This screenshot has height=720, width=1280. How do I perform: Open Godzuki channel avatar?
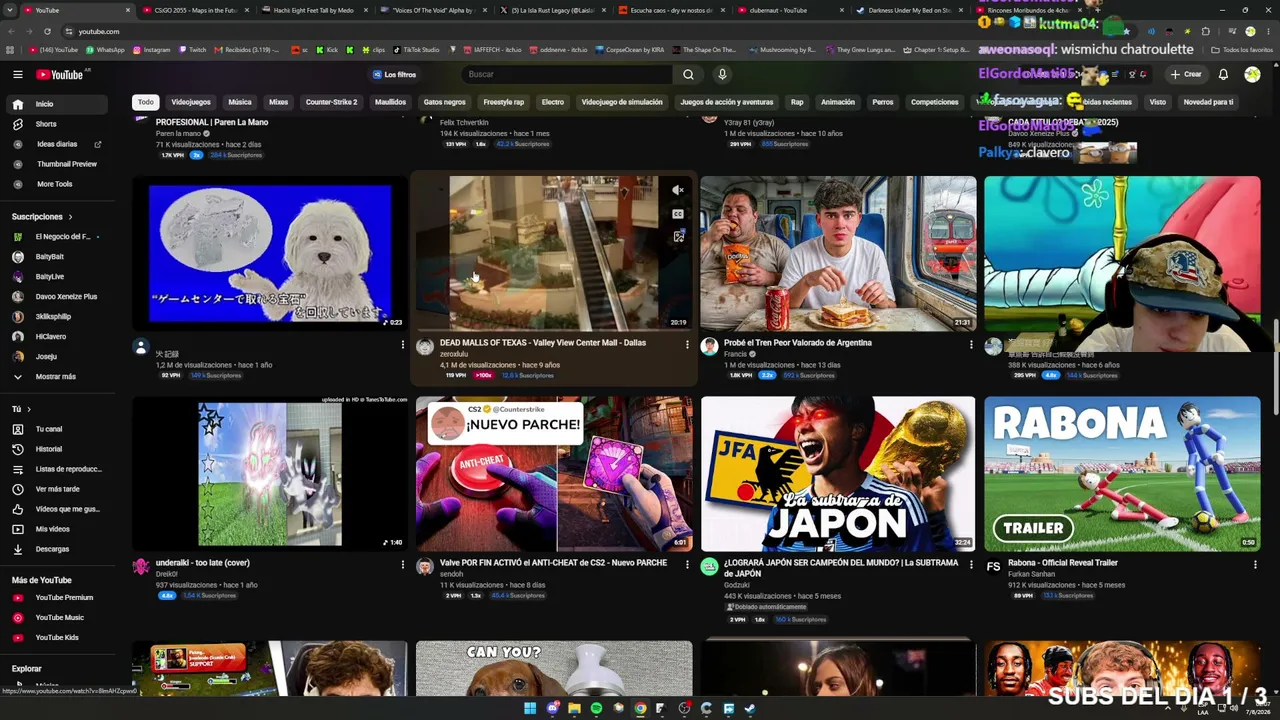click(709, 566)
